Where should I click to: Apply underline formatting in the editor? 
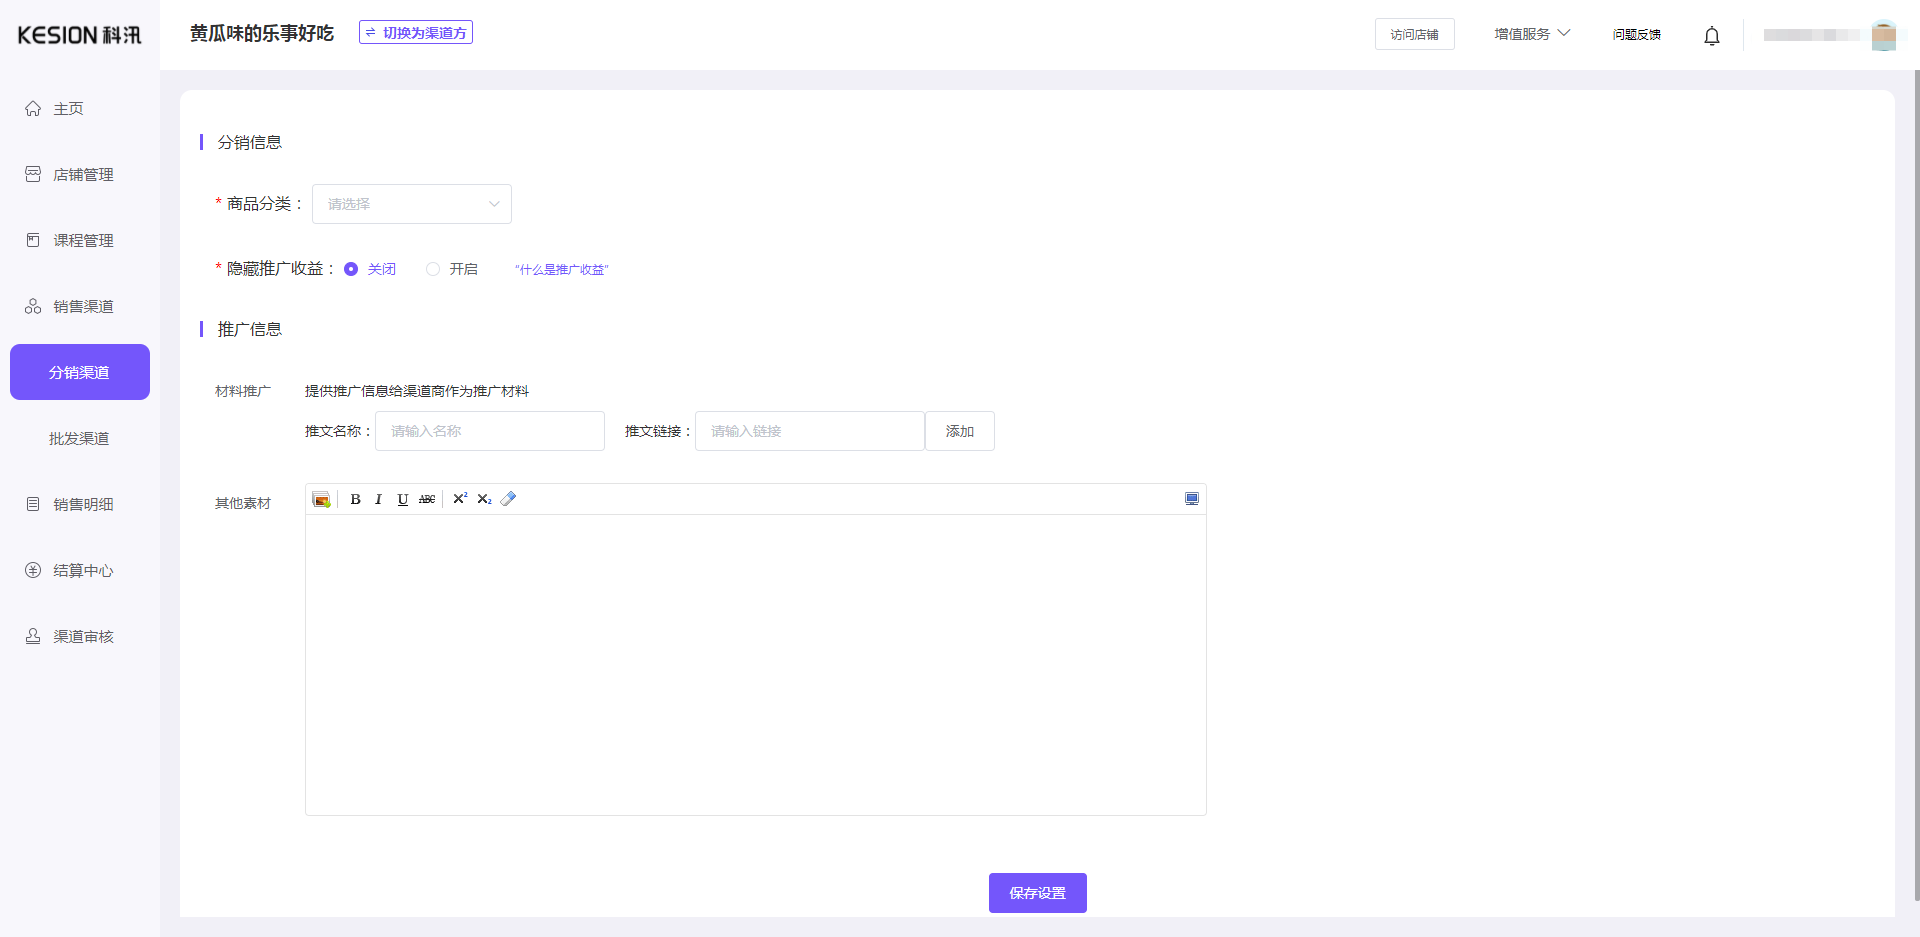[x=402, y=499]
